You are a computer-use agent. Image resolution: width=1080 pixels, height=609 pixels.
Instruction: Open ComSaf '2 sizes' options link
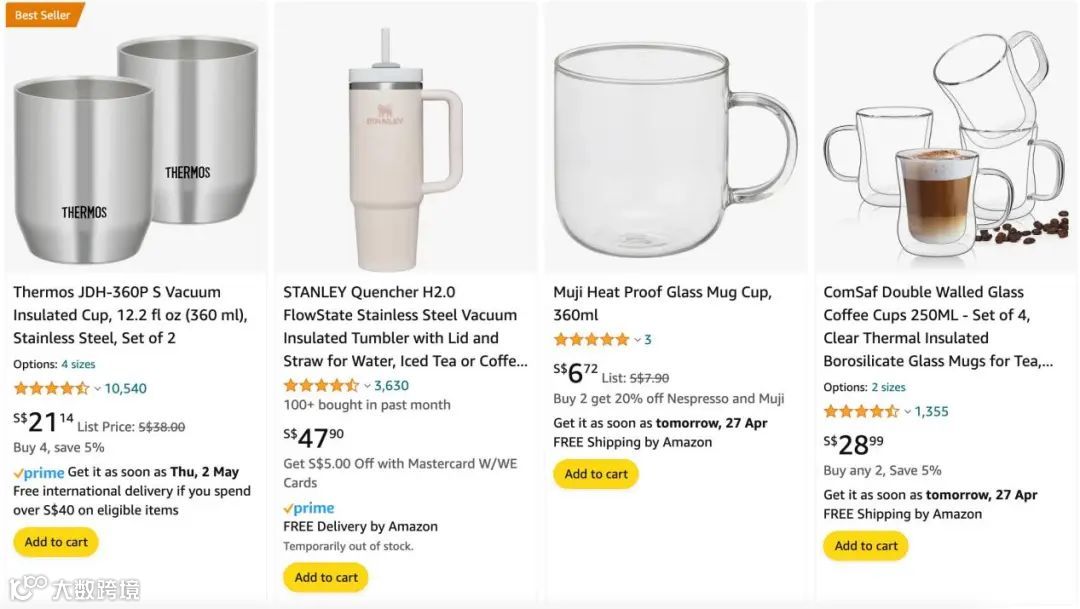tap(888, 387)
